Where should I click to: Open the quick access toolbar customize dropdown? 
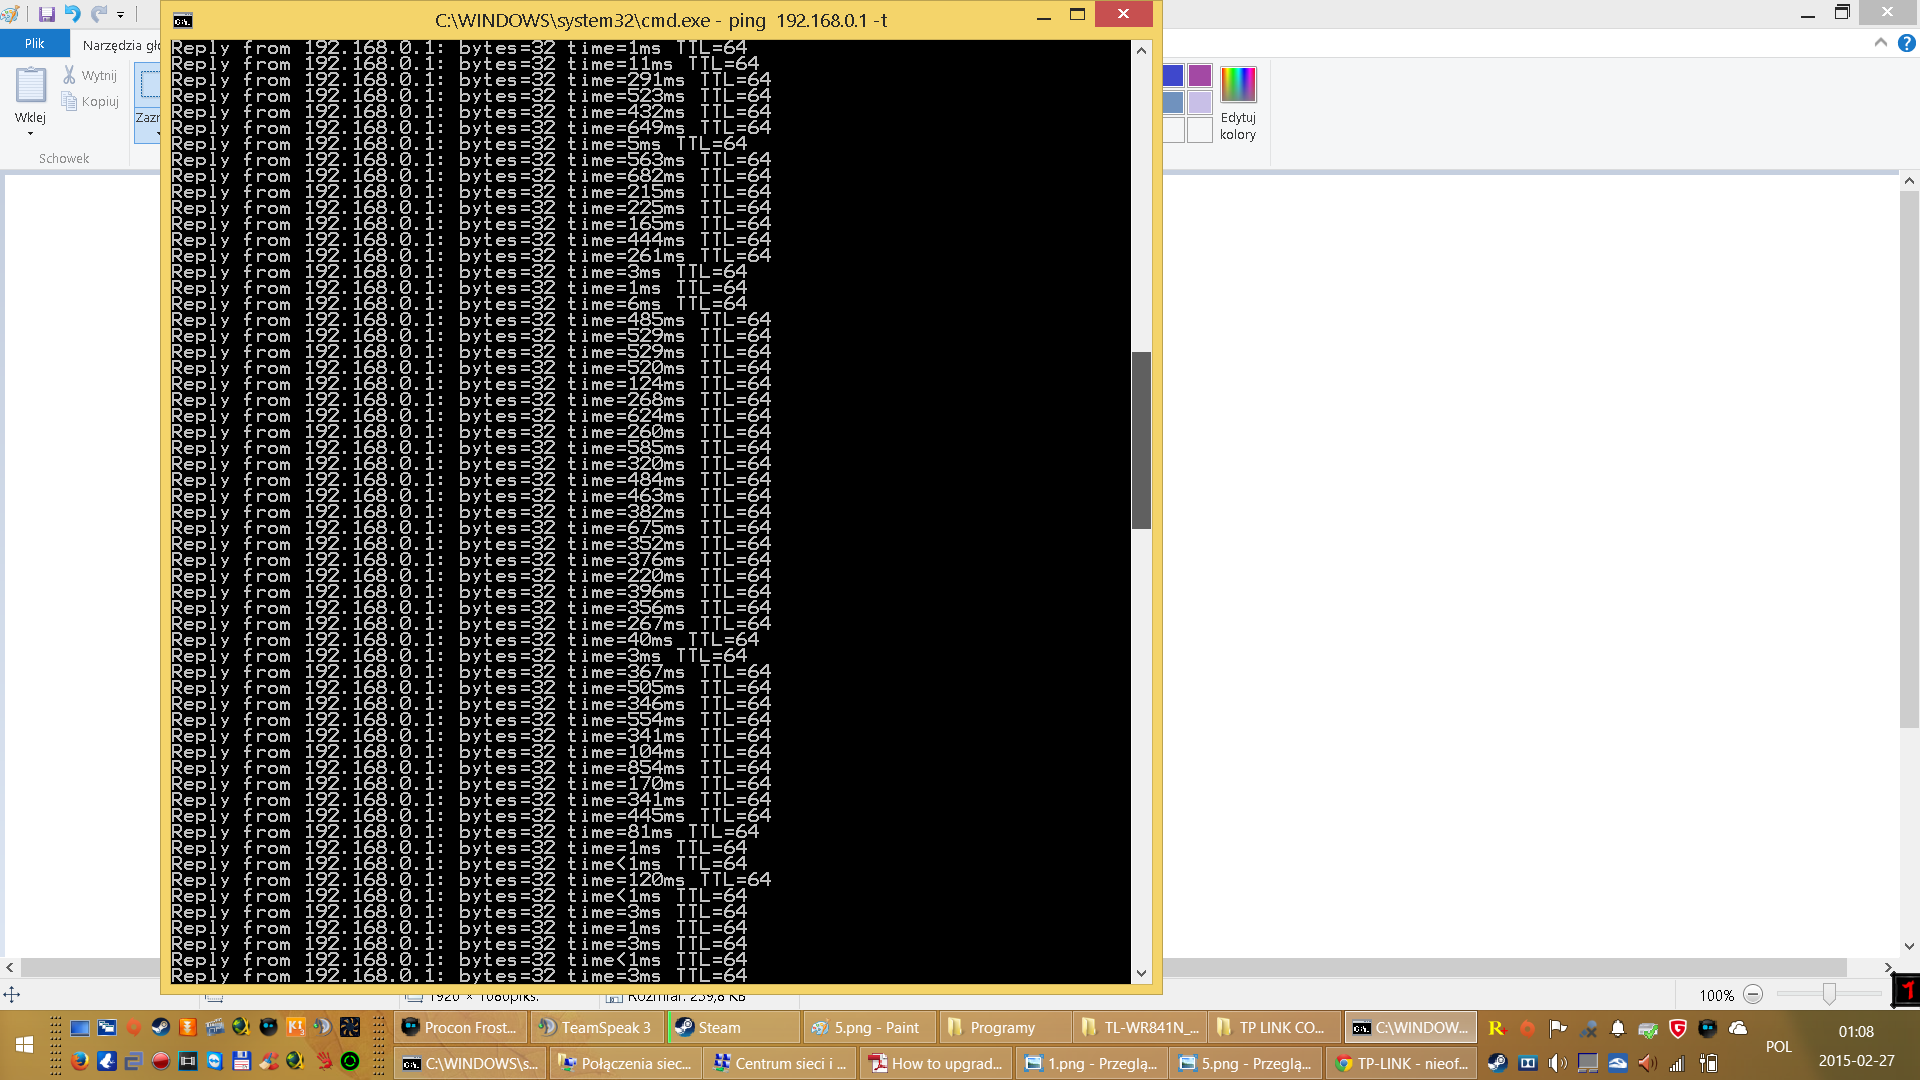pyautogui.click(x=120, y=15)
